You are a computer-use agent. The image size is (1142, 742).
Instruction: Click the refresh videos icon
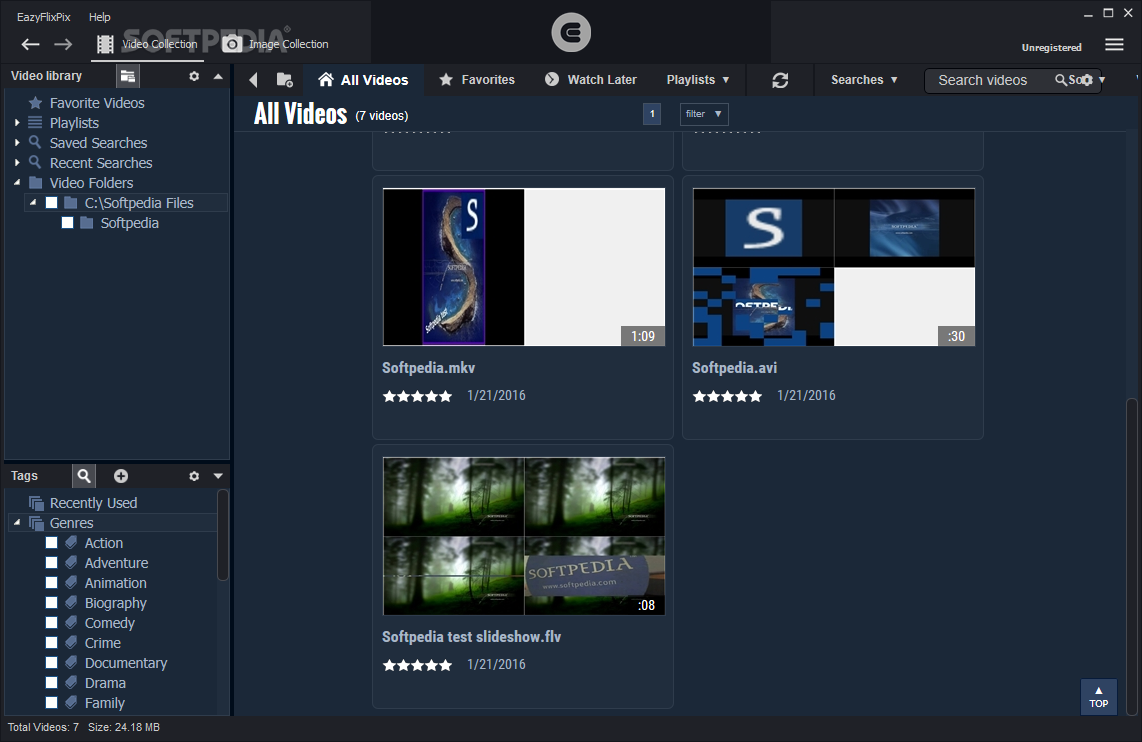[x=780, y=80]
